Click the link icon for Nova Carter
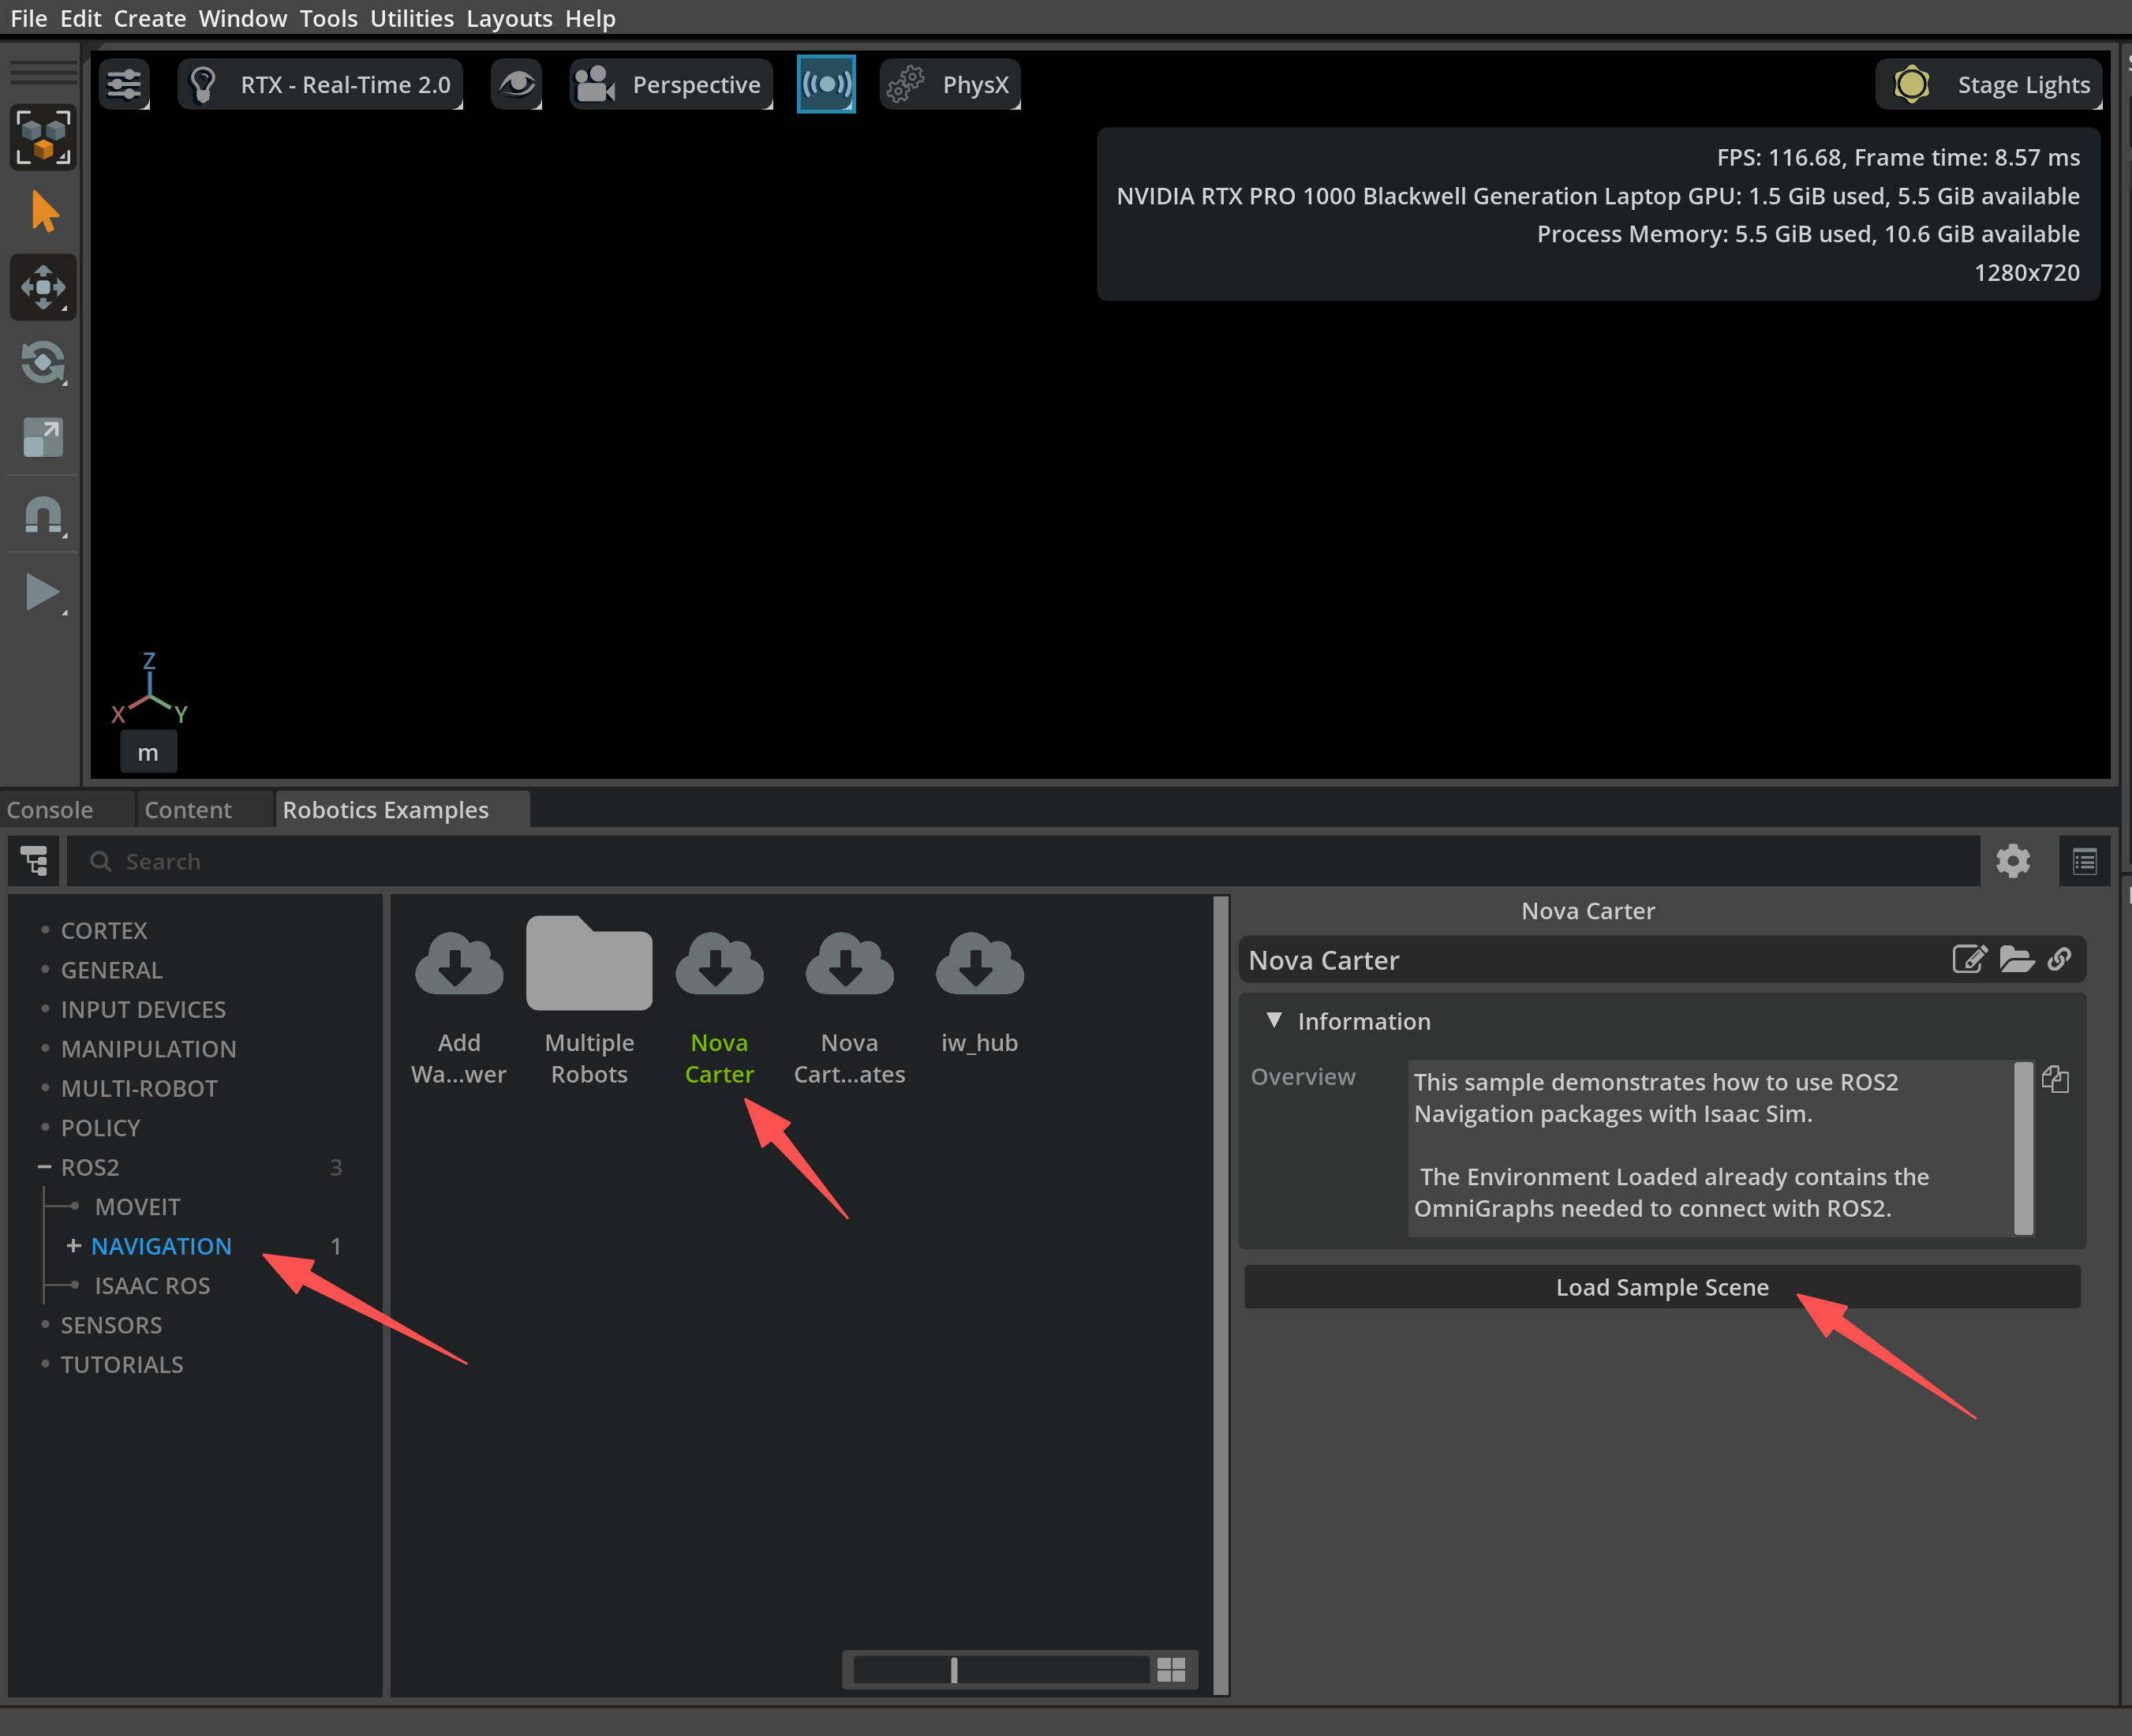 [2059, 960]
